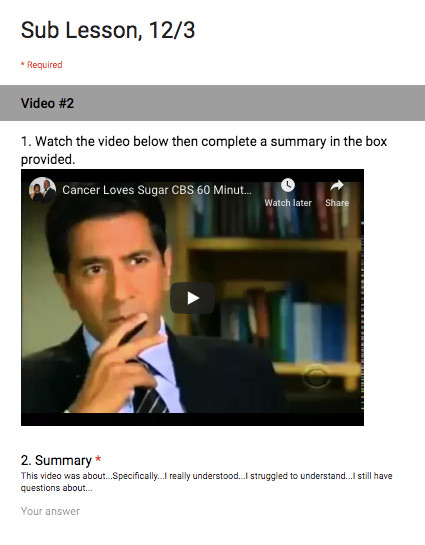Click the pen held in the man's hand

(133, 333)
